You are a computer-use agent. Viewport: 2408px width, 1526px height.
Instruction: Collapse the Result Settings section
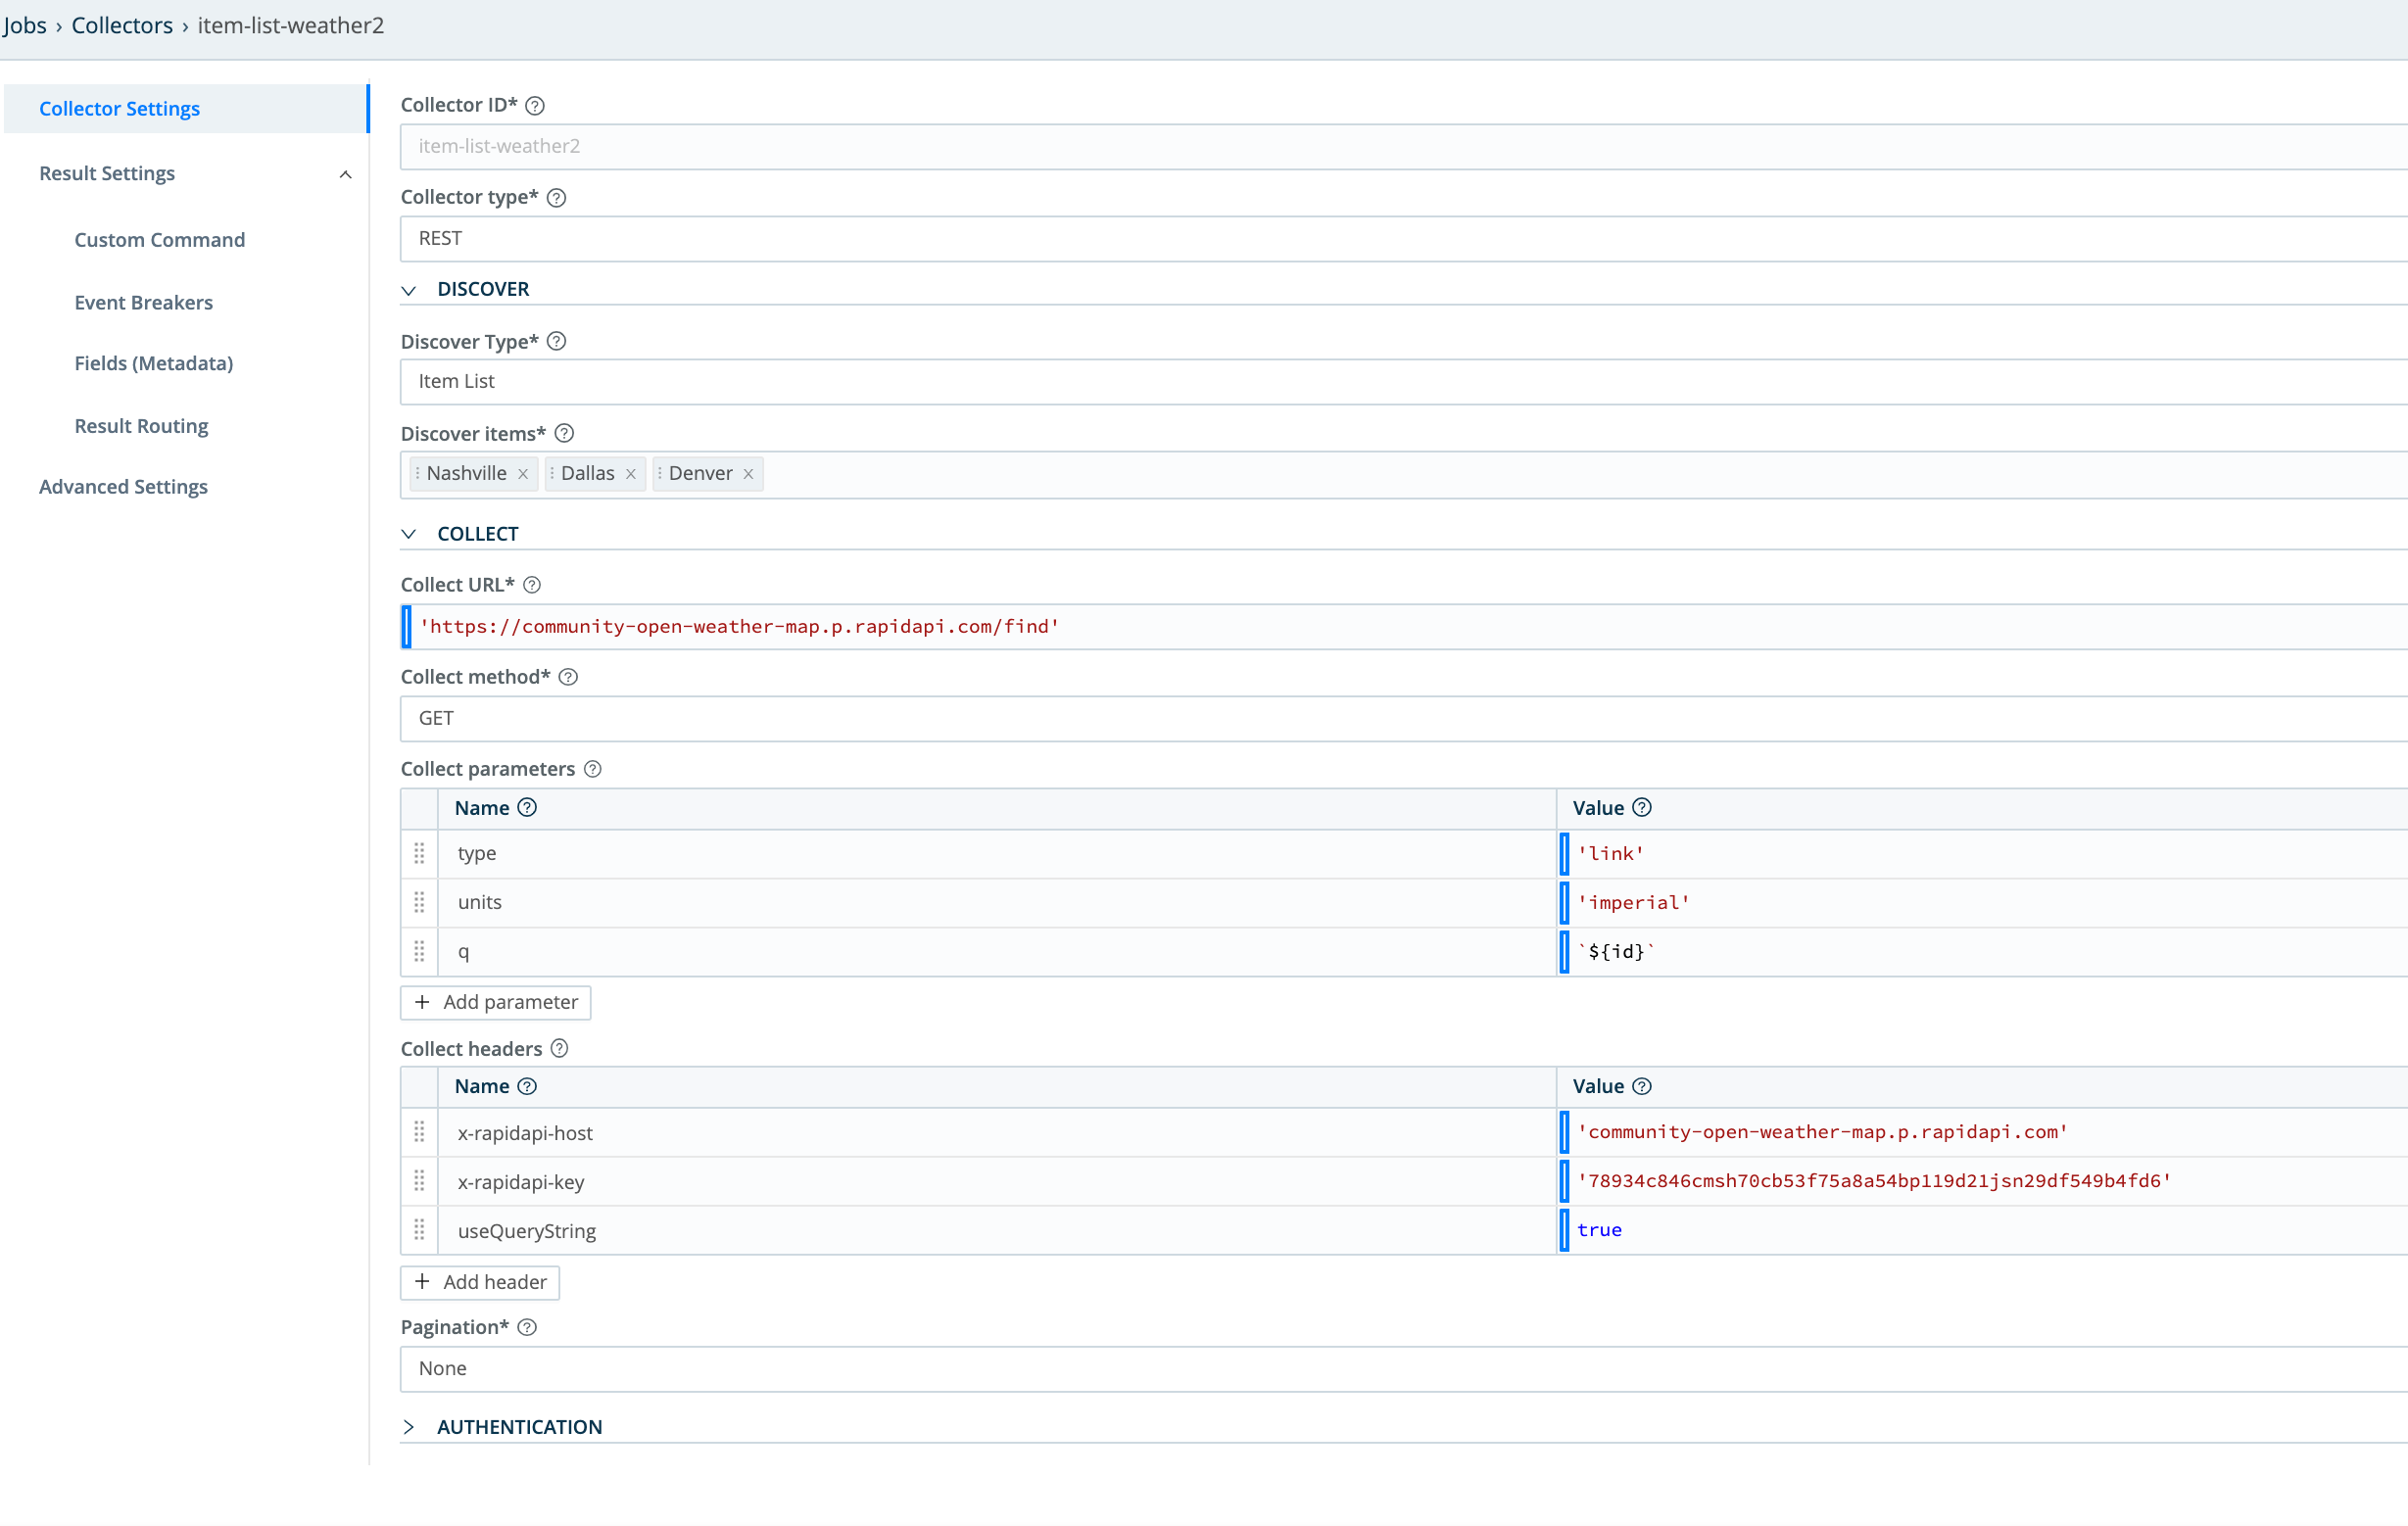click(346, 174)
